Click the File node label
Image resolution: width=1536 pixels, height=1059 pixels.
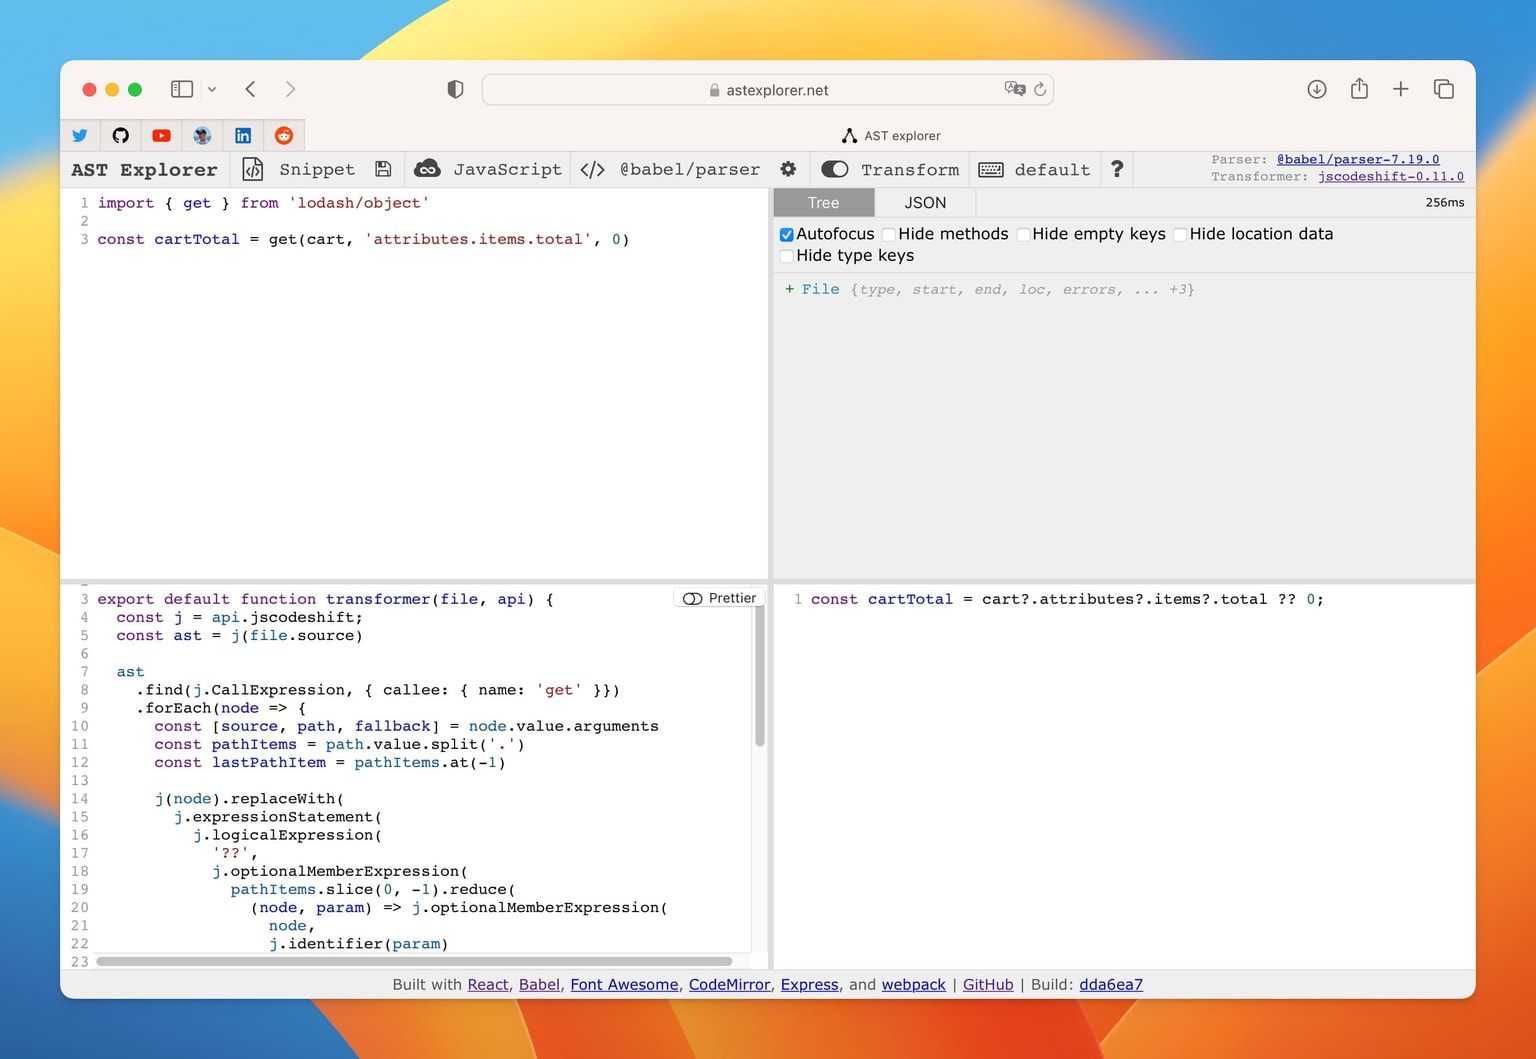pyautogui.click(x=820, y=289)
